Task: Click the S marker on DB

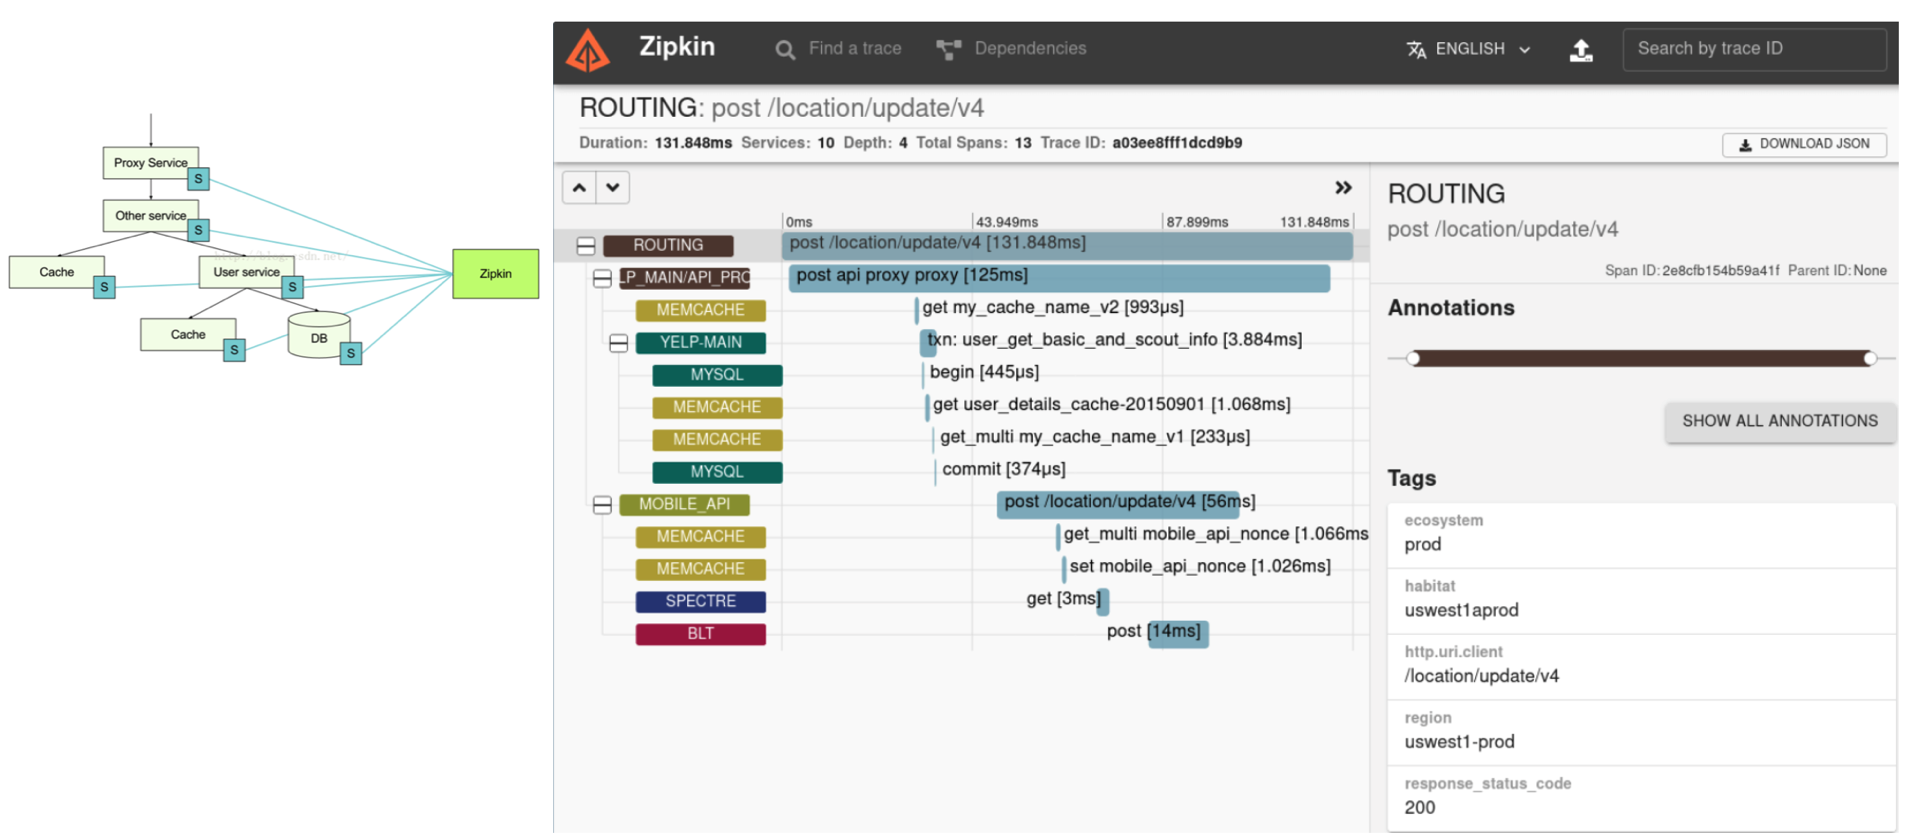Action: pyautogui.click(x=351, y=354)
